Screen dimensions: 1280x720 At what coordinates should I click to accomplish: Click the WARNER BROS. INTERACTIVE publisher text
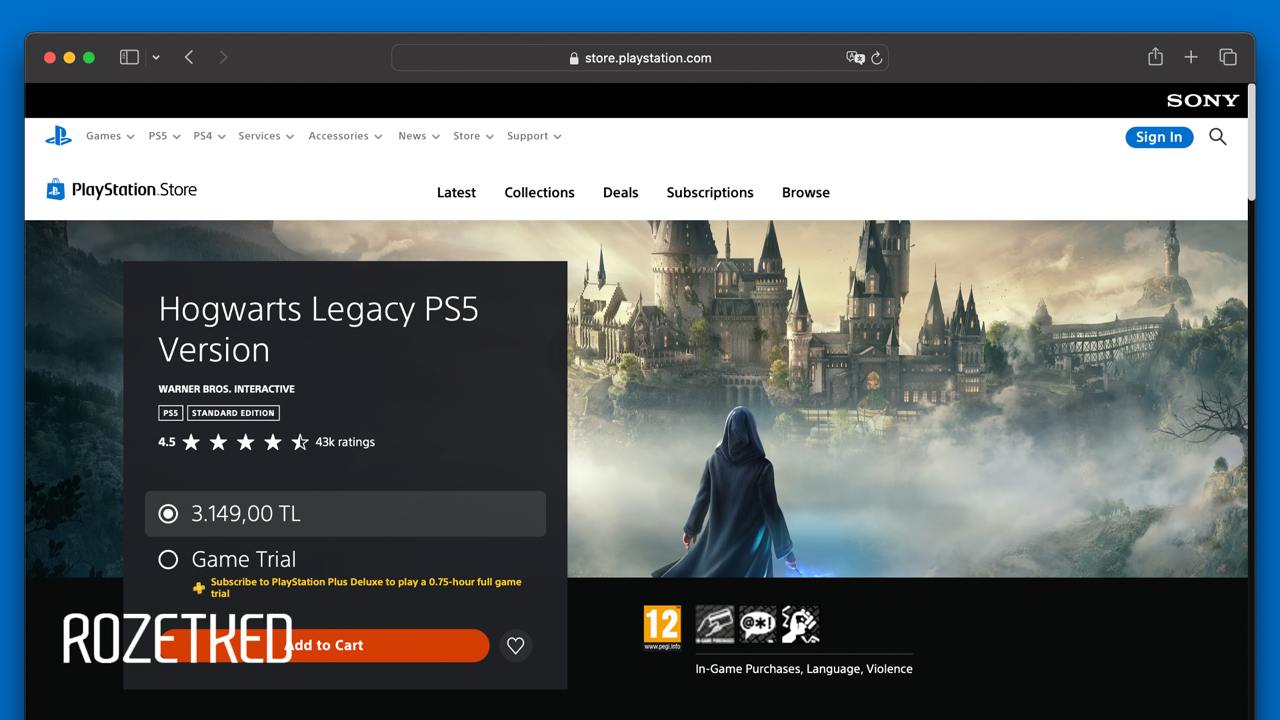226,389
